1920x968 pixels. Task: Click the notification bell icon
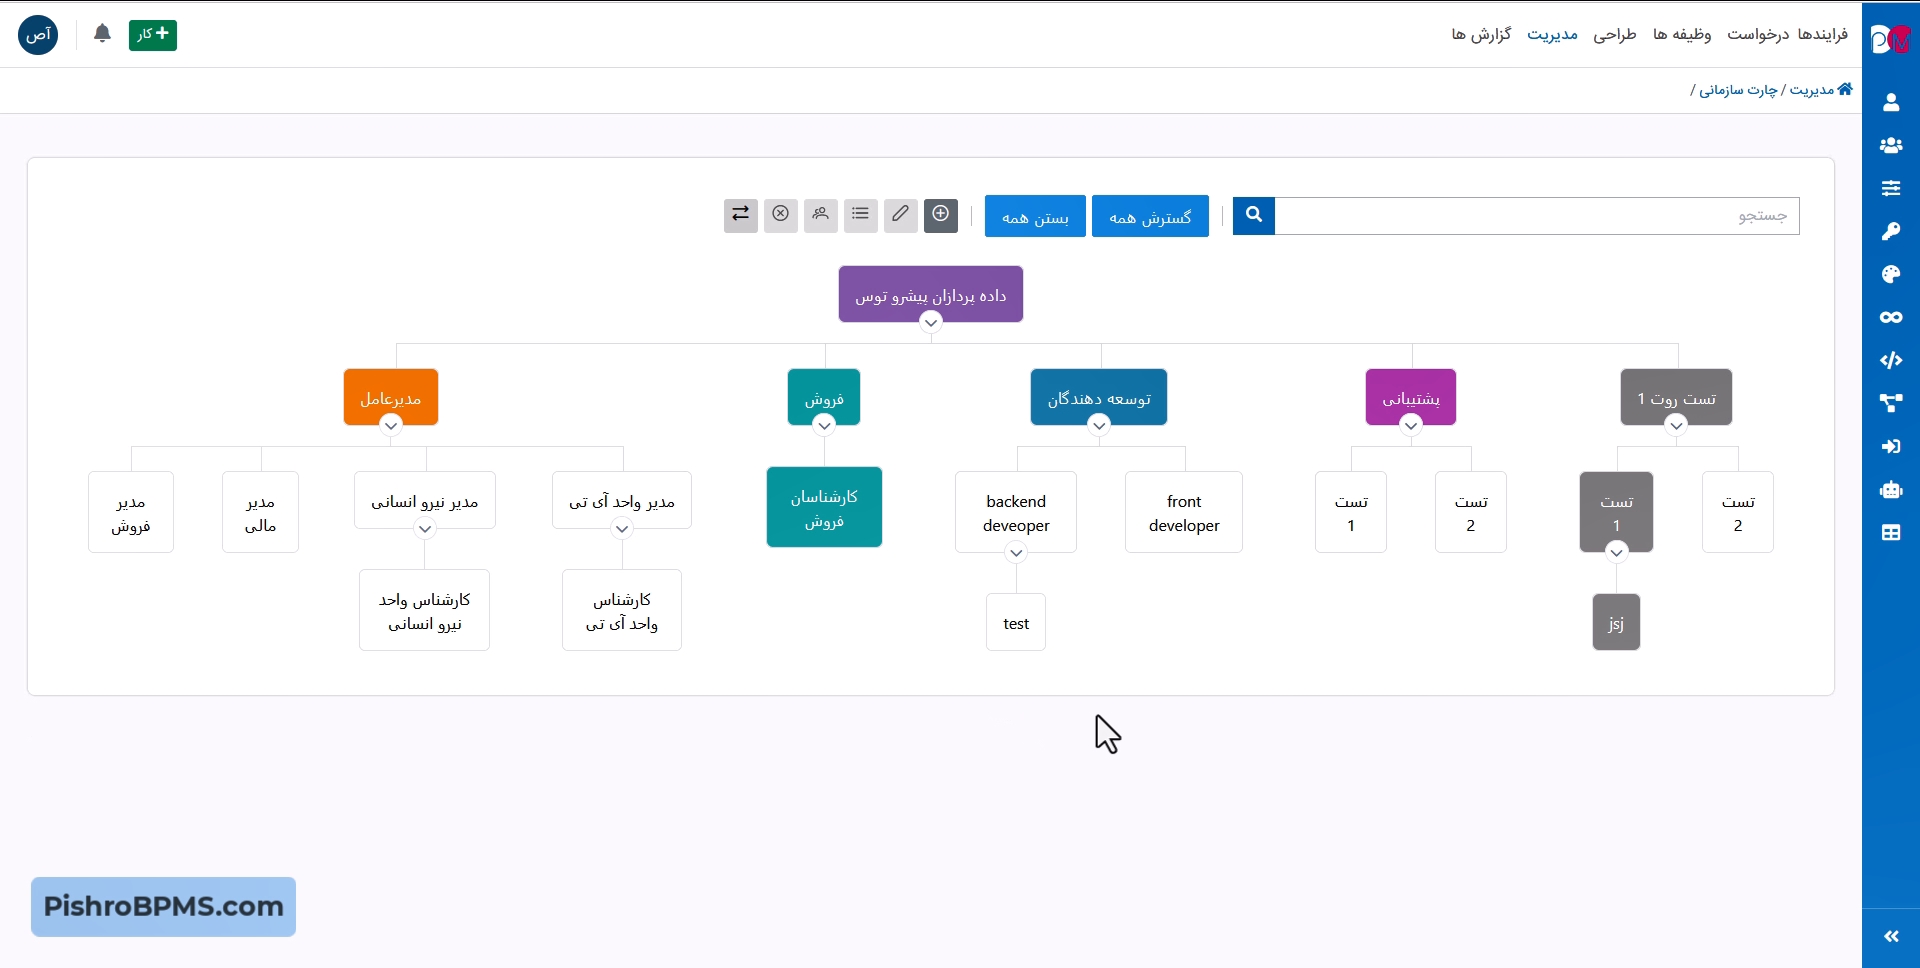pos(102,35)
